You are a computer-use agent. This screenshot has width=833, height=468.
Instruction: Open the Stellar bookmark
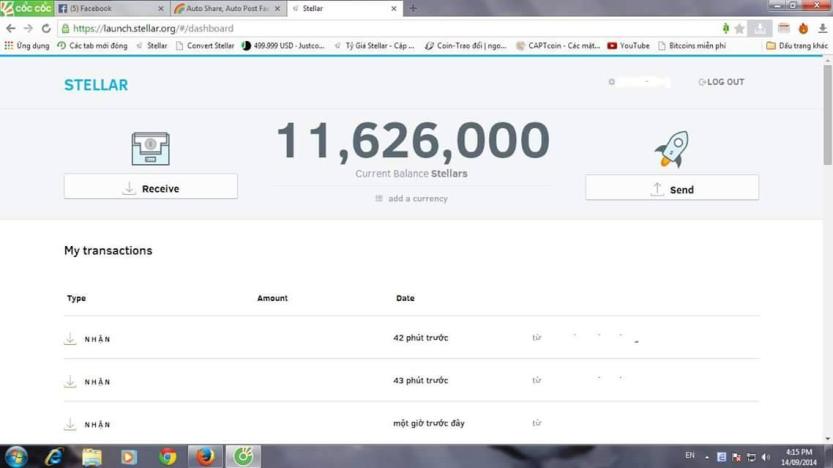pyautogui.click(x=152, y=46)
